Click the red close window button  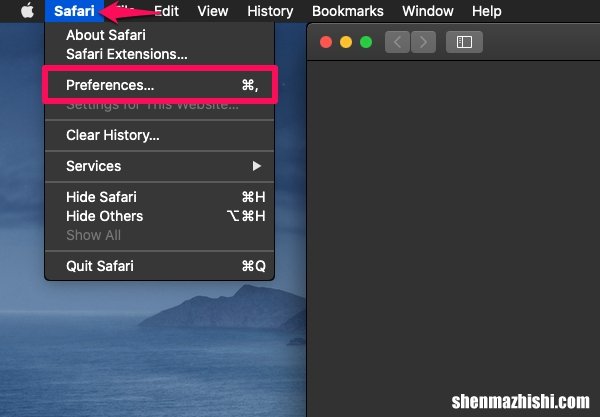coord(326,42)
